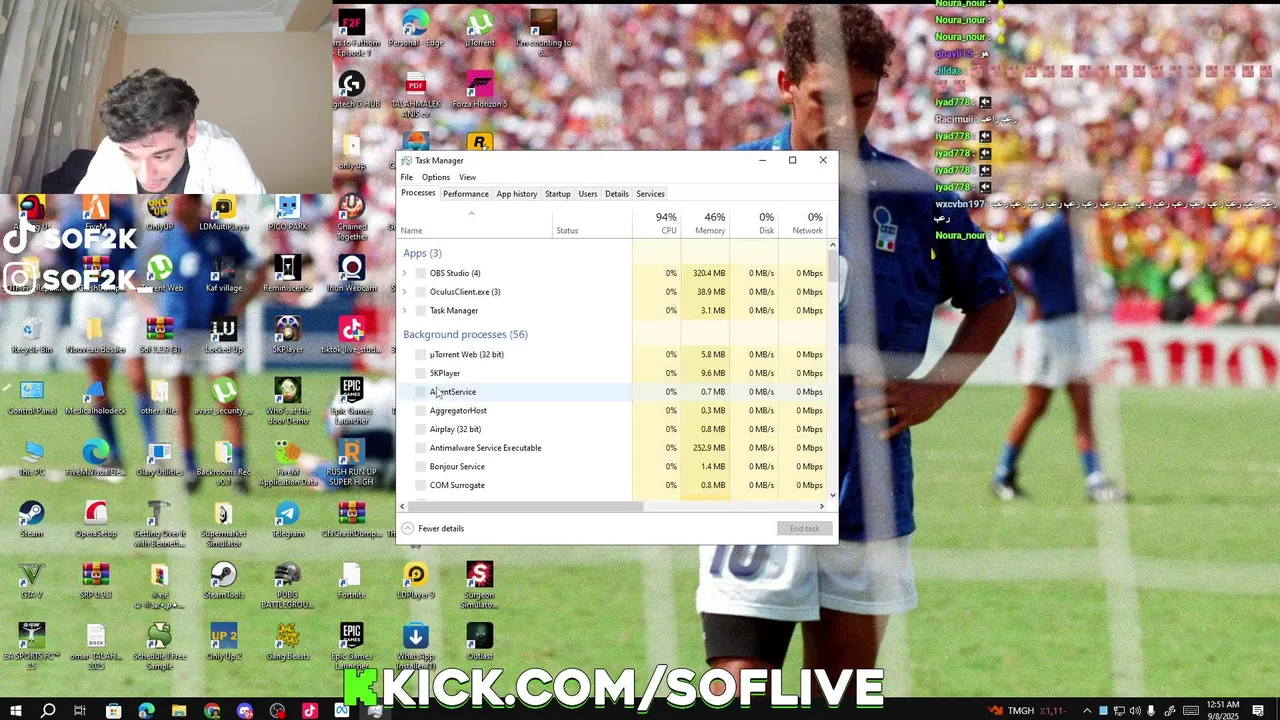Select the Airplay (32 bit) process
The height and width of the screenshot is (720, 1280).
[613, 429]
